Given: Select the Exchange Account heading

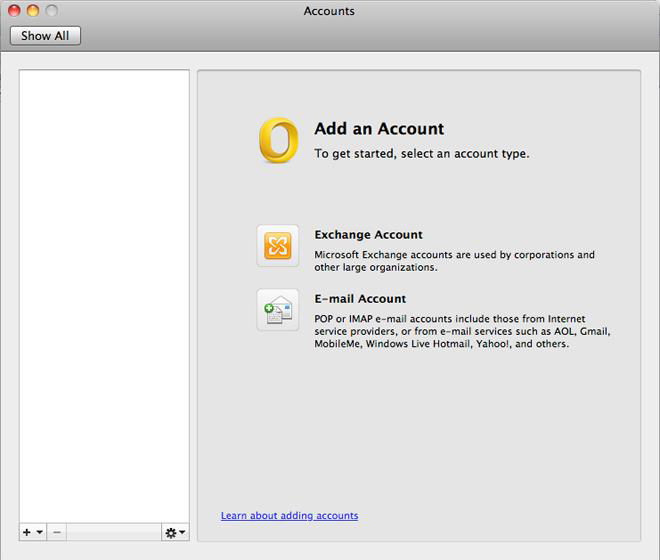Looking at the screenshot, I should click(368, 235).
